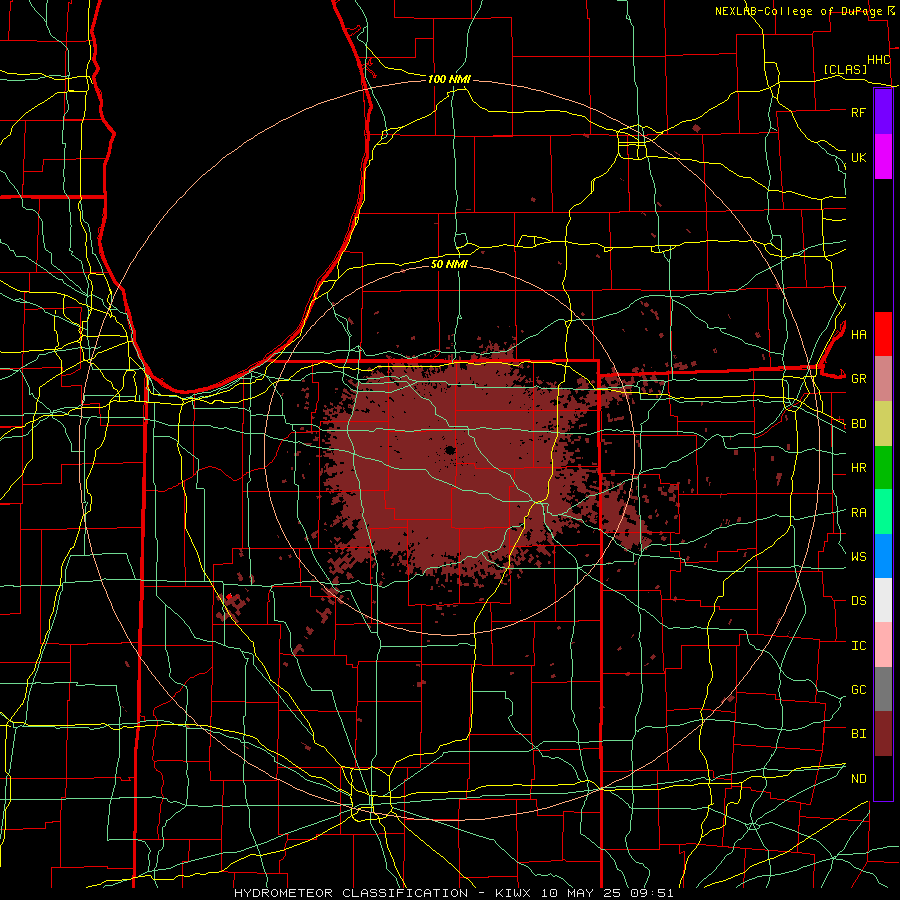Click the 'BD' legend label

coord(859,424)
